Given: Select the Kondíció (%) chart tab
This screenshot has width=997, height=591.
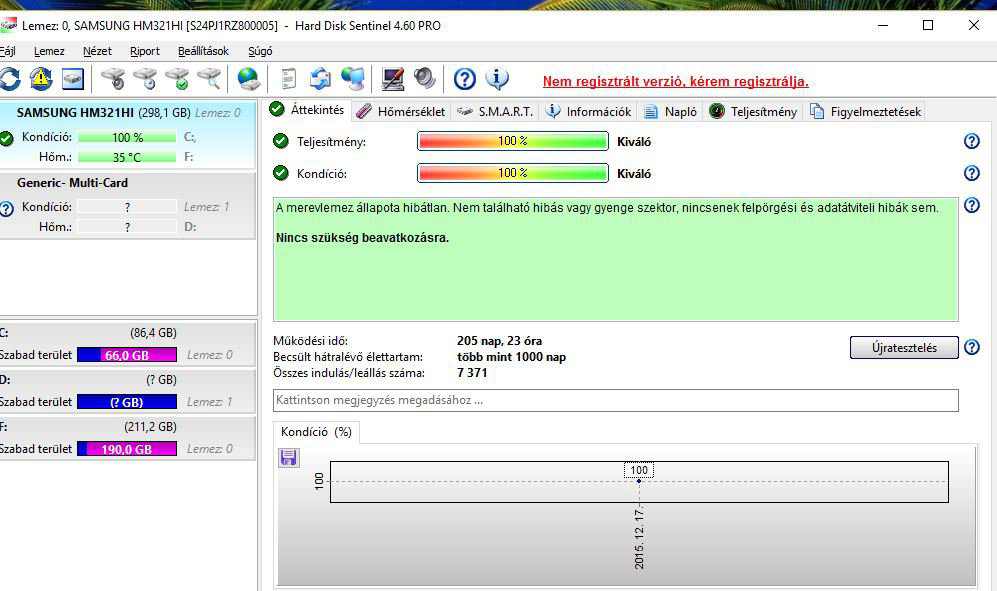Looking at the screenshot, I should click(316, 432).
